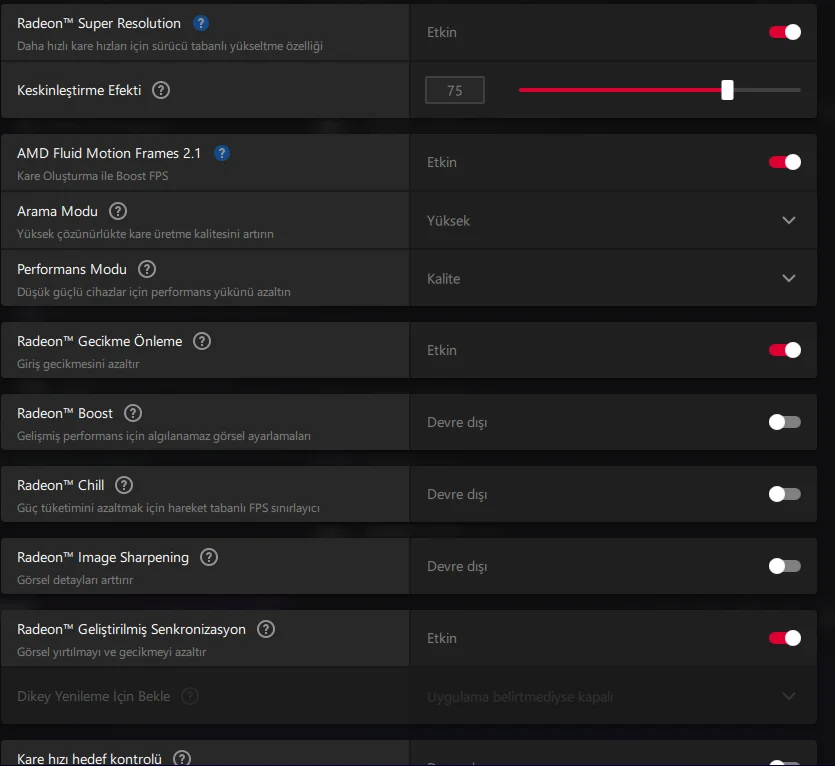Disable the Radeon Super Resolution toggle
The image size is (835, 766).
[785, 32]
